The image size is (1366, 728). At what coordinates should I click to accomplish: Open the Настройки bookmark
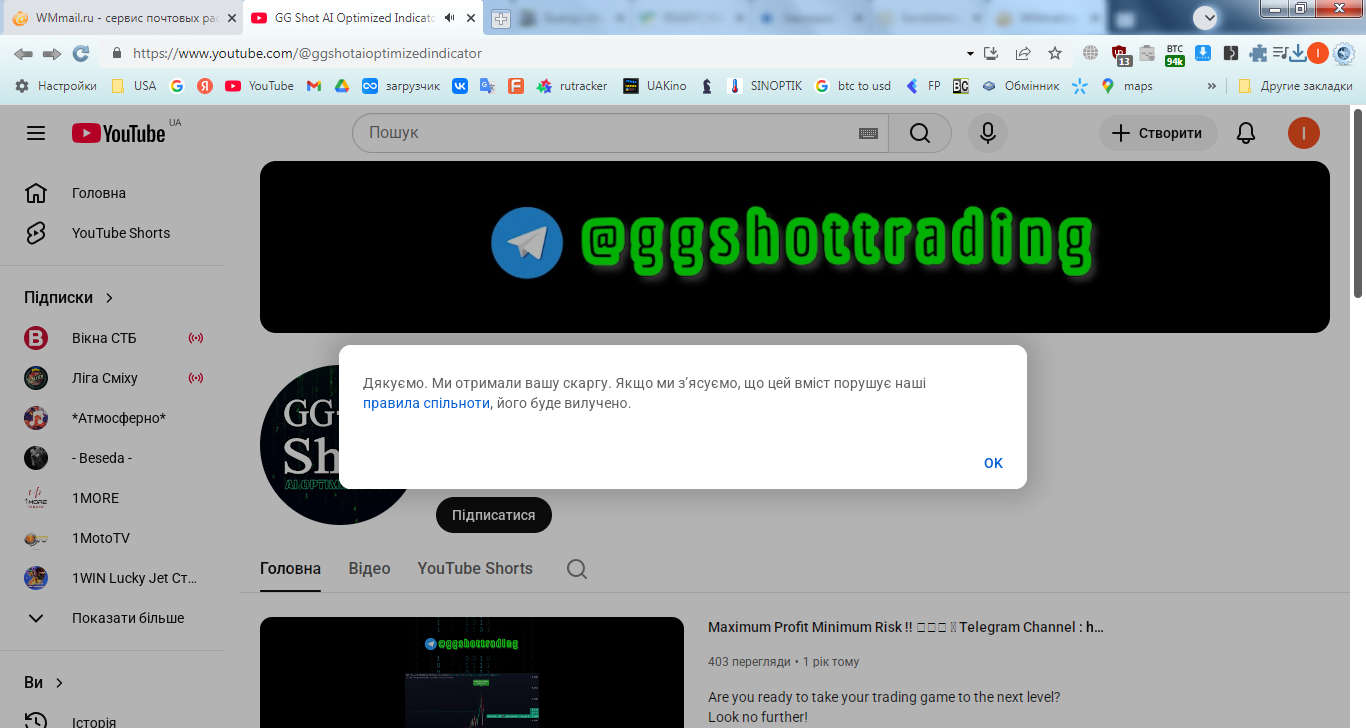[56, 86]
